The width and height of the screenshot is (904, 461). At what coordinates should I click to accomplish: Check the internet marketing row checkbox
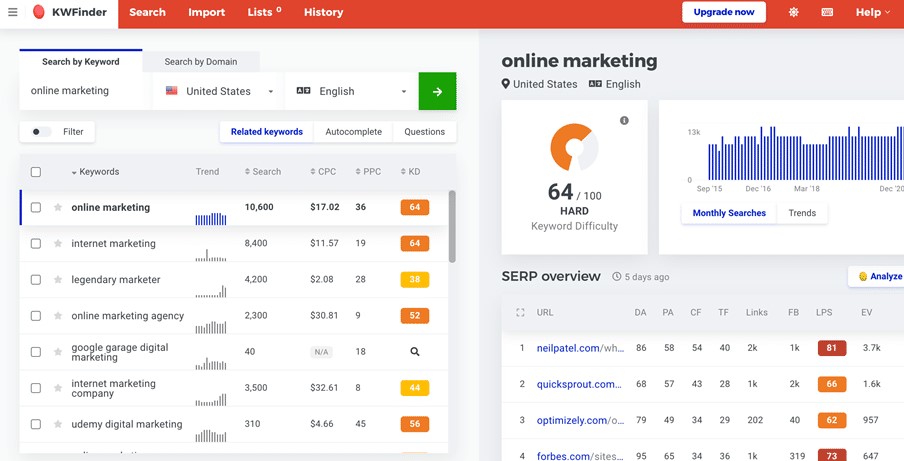[x=36, y=244]
